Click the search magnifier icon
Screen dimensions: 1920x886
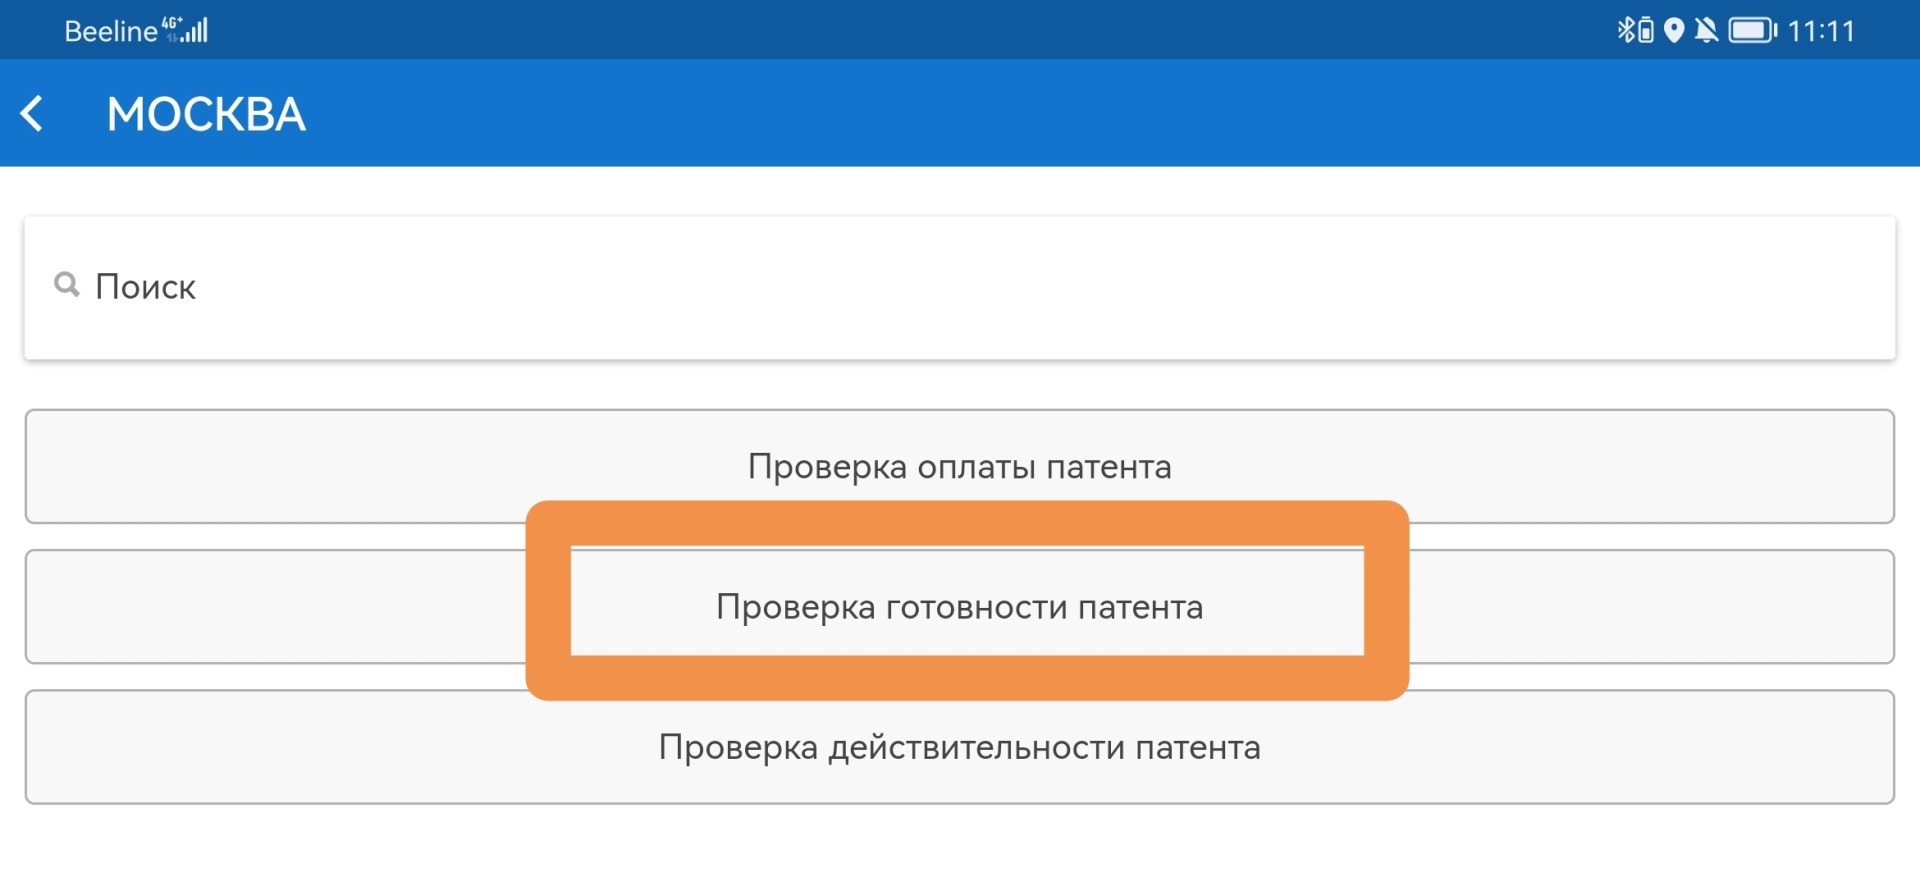point(66,285)
